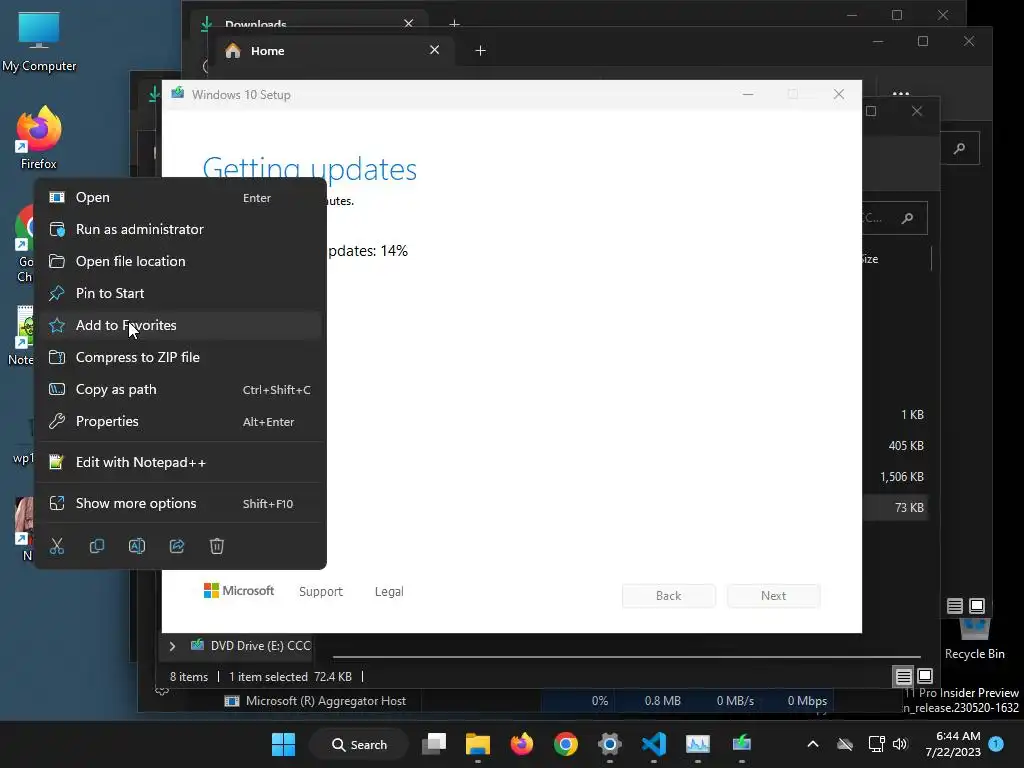Image resolution: width=1024 pixels, height=768 pixels.
Task: Click the Copy icon in context menu
Action: (x=97, y=546)
